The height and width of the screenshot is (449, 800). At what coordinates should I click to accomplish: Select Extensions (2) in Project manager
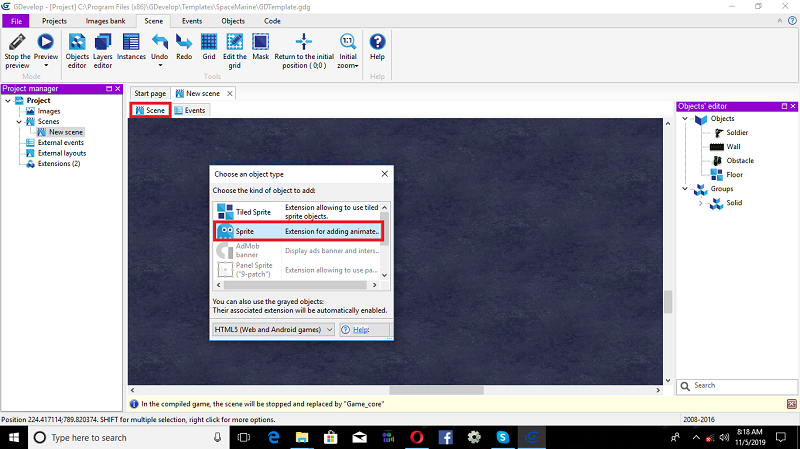[59, 164]
